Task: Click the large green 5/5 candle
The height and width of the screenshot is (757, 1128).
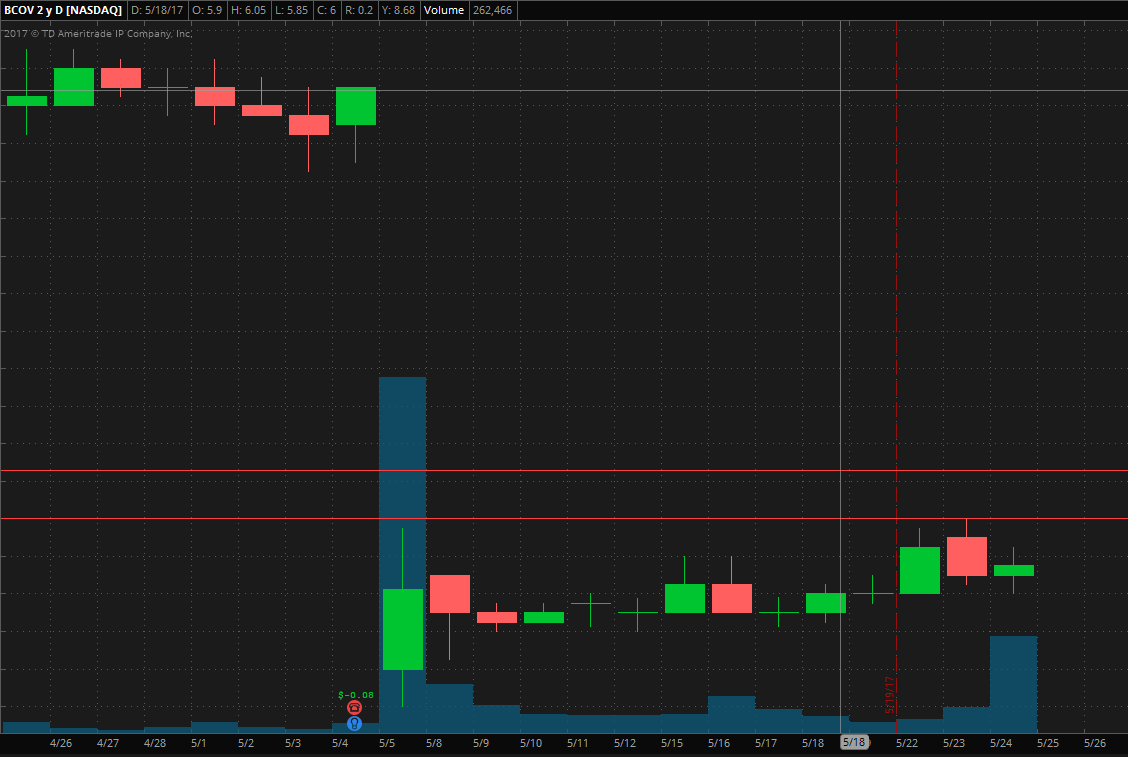Action: pos(403,629)
